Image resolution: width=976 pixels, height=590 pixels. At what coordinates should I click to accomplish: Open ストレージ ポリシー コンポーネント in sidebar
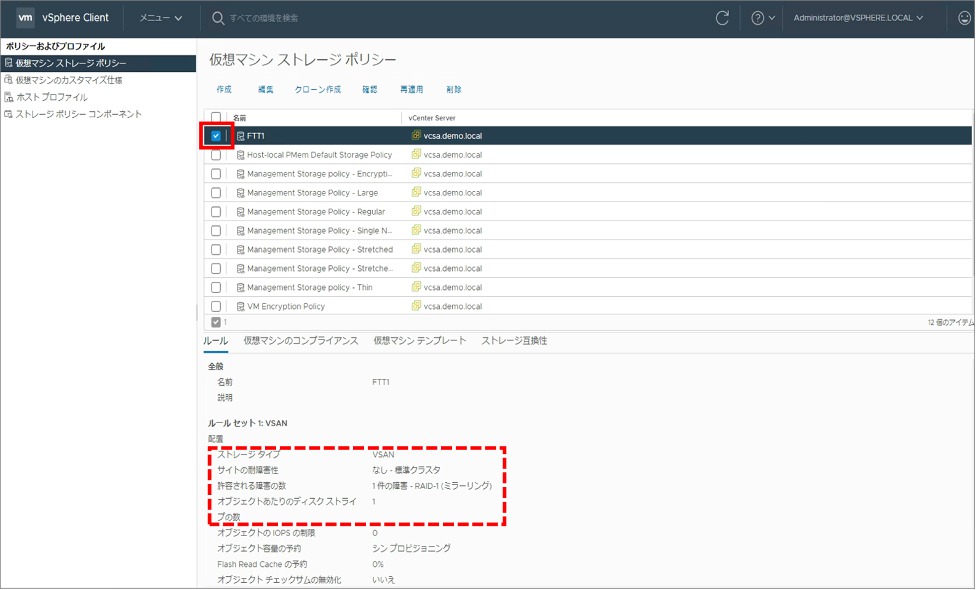tap(78, 114)
